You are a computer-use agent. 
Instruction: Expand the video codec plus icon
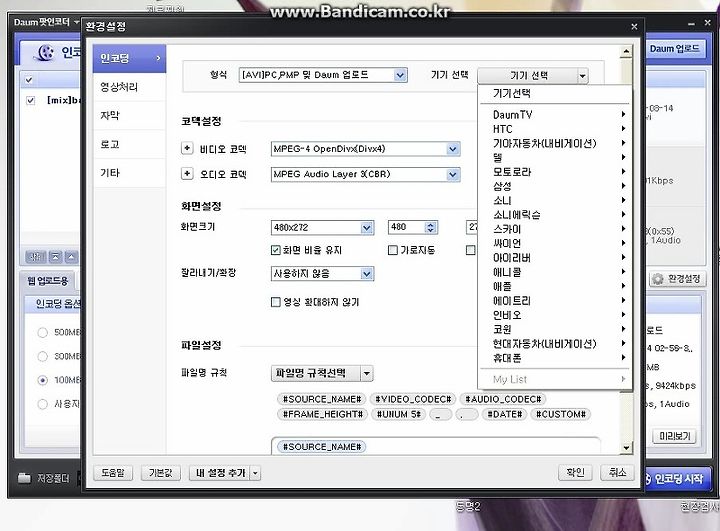[187, 148]
